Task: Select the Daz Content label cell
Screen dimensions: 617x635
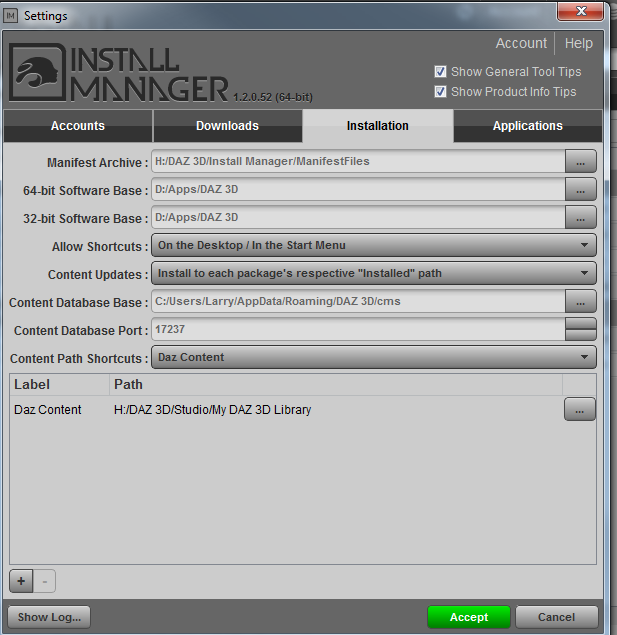Action: click(48, 410)
